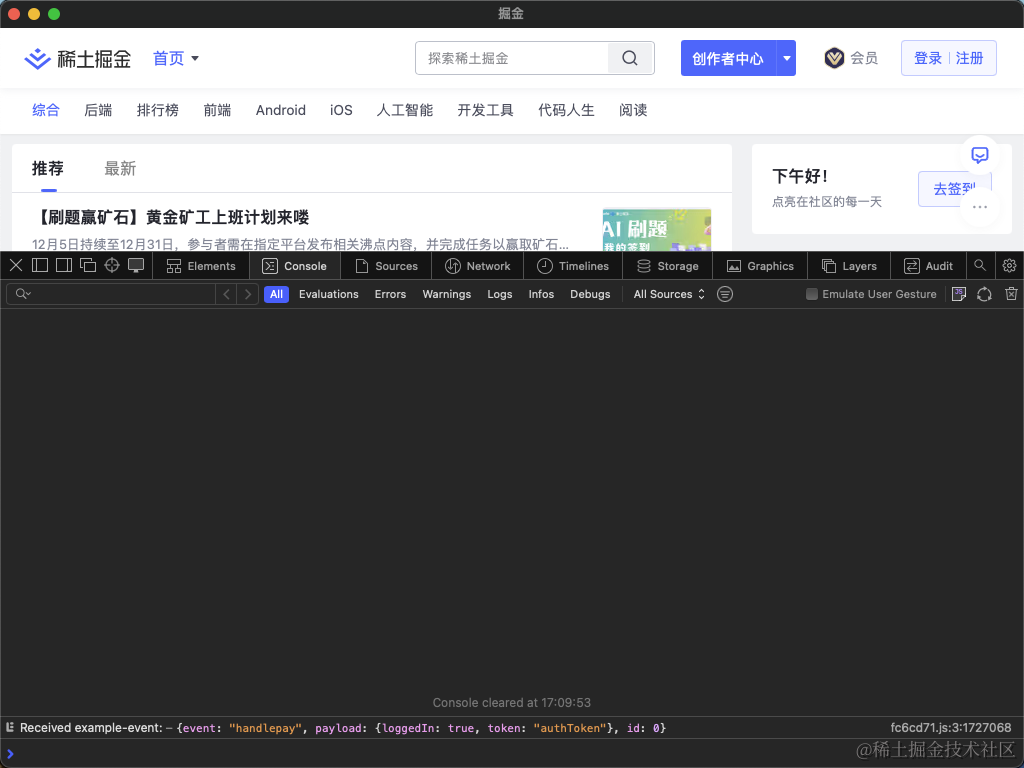
Task: Select the Console tab
Action: 295,266
